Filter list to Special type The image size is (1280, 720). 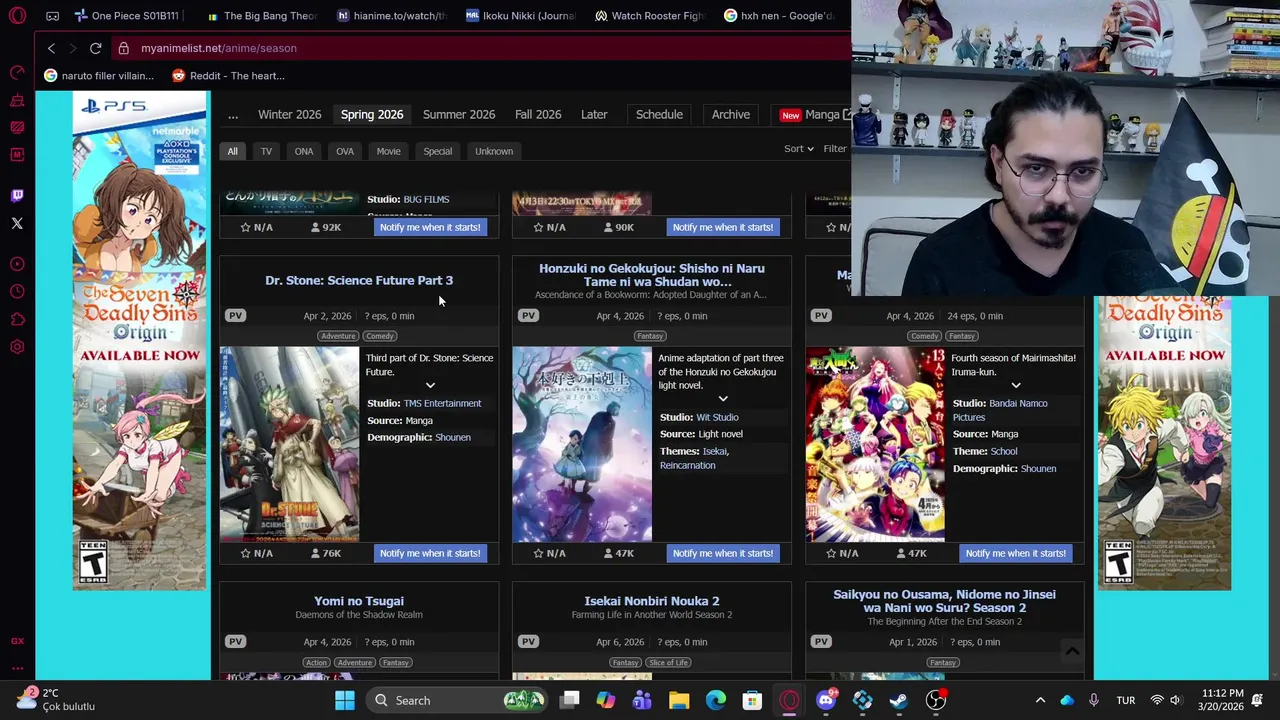(x=437, y=151)
